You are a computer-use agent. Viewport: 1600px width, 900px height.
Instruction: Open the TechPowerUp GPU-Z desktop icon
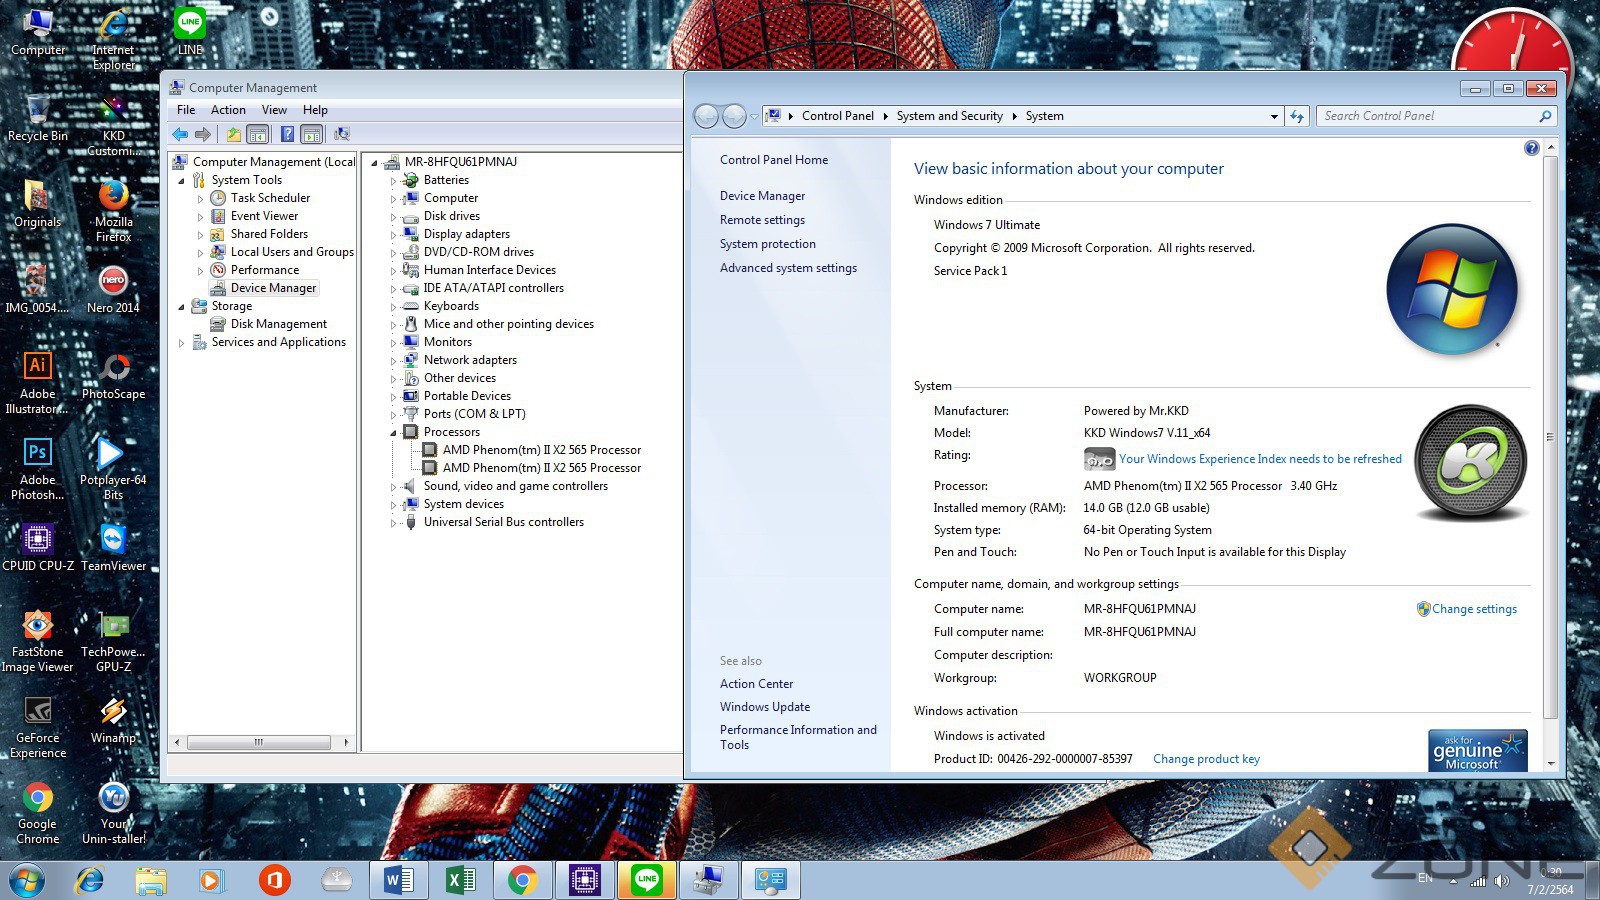tap(113, 627)
